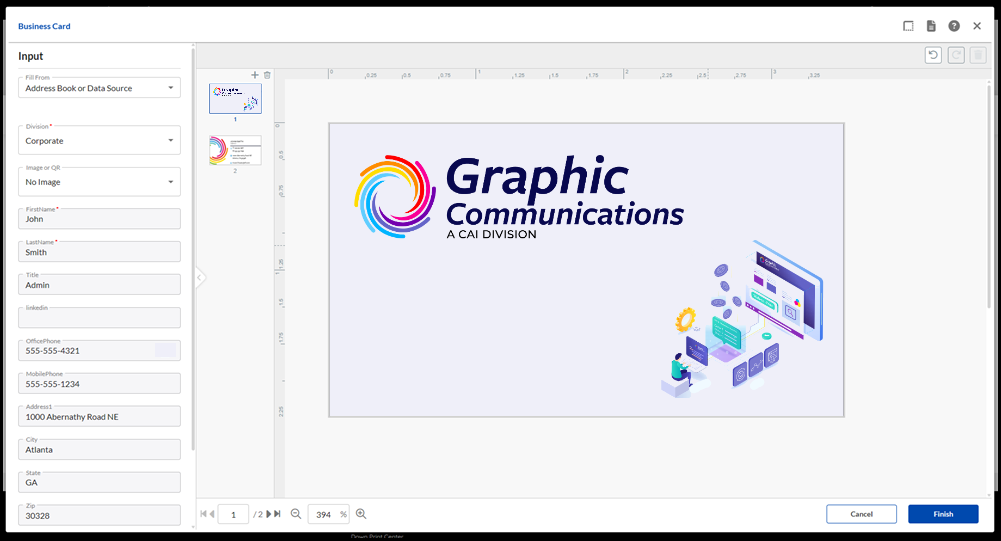
Task: Zoom out with the magnifier minus icon
Action: click(x=296, y=514)
